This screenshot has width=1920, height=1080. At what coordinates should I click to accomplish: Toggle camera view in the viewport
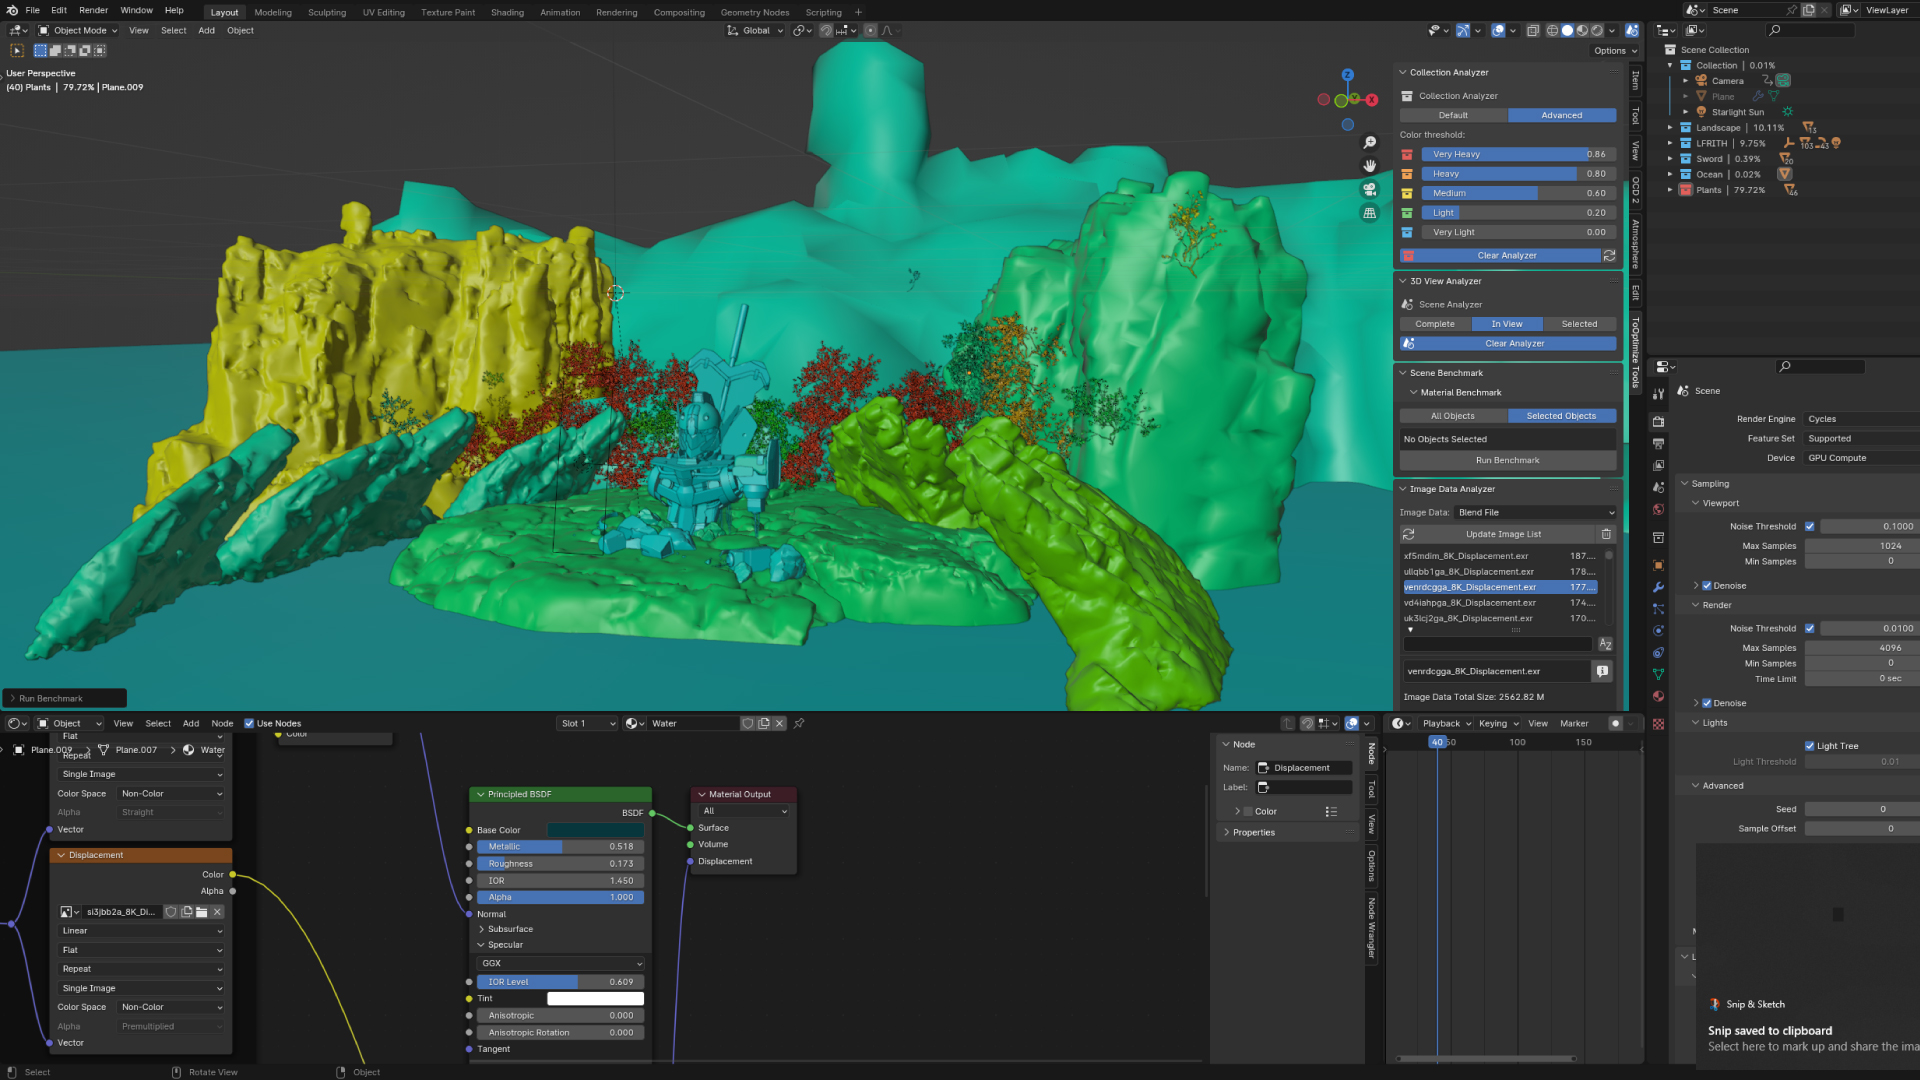[1370, 189]
